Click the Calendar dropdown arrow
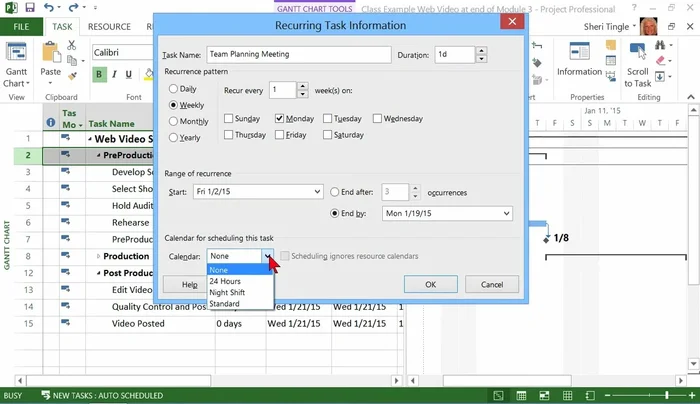 point(267,256)
